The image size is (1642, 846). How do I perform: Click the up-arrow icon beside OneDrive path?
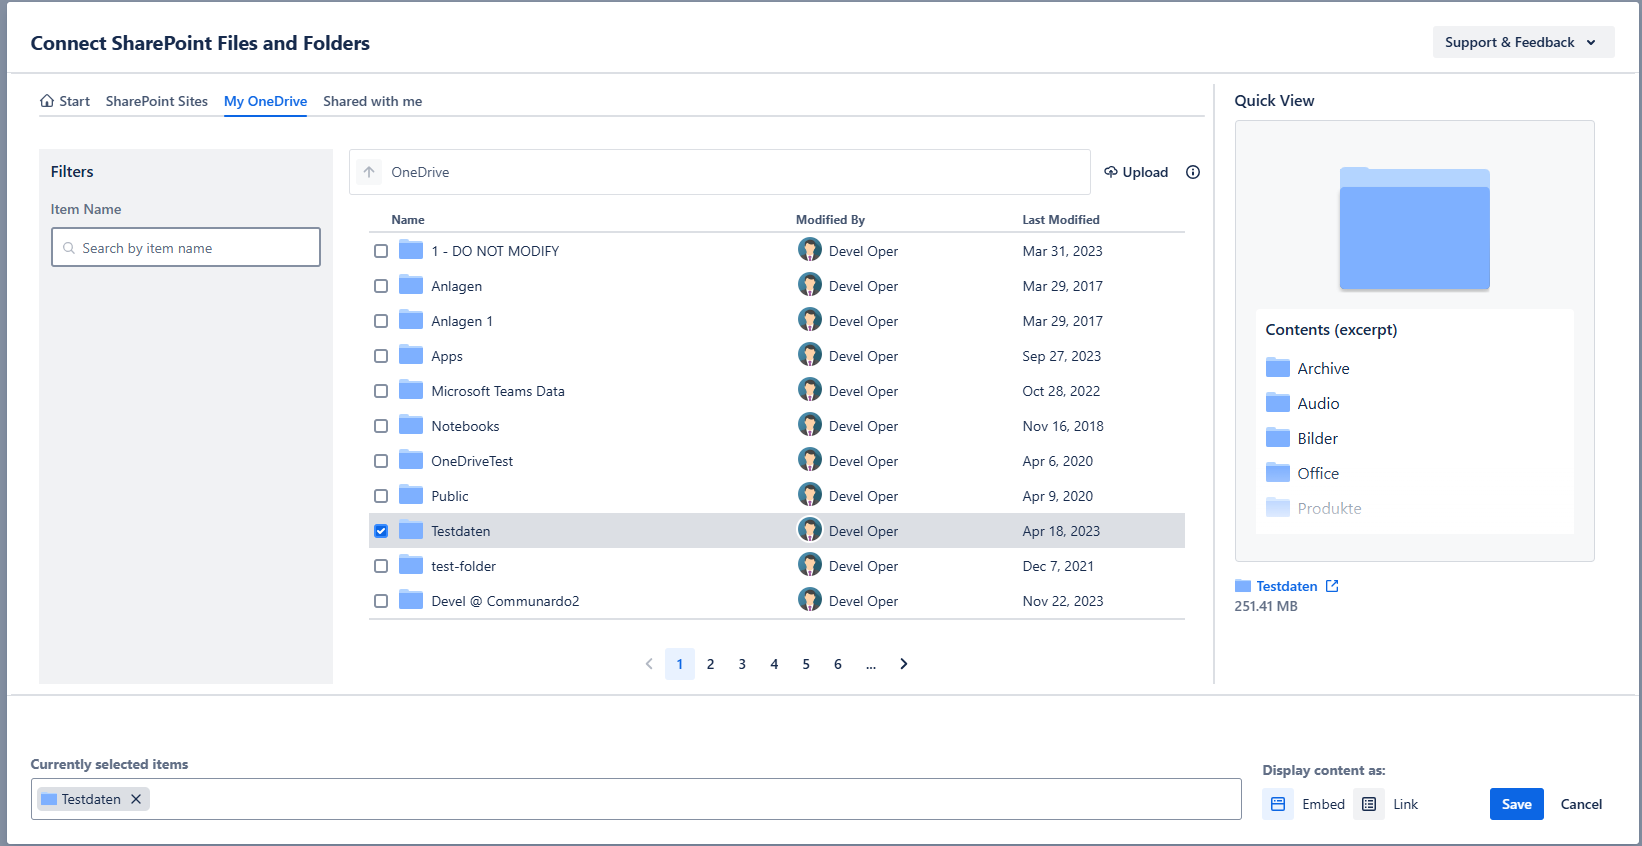tap(369, 172)
